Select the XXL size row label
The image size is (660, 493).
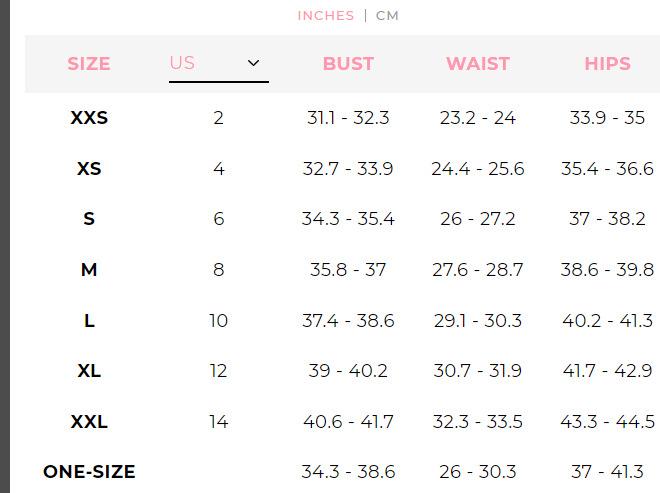click(89, 422)
